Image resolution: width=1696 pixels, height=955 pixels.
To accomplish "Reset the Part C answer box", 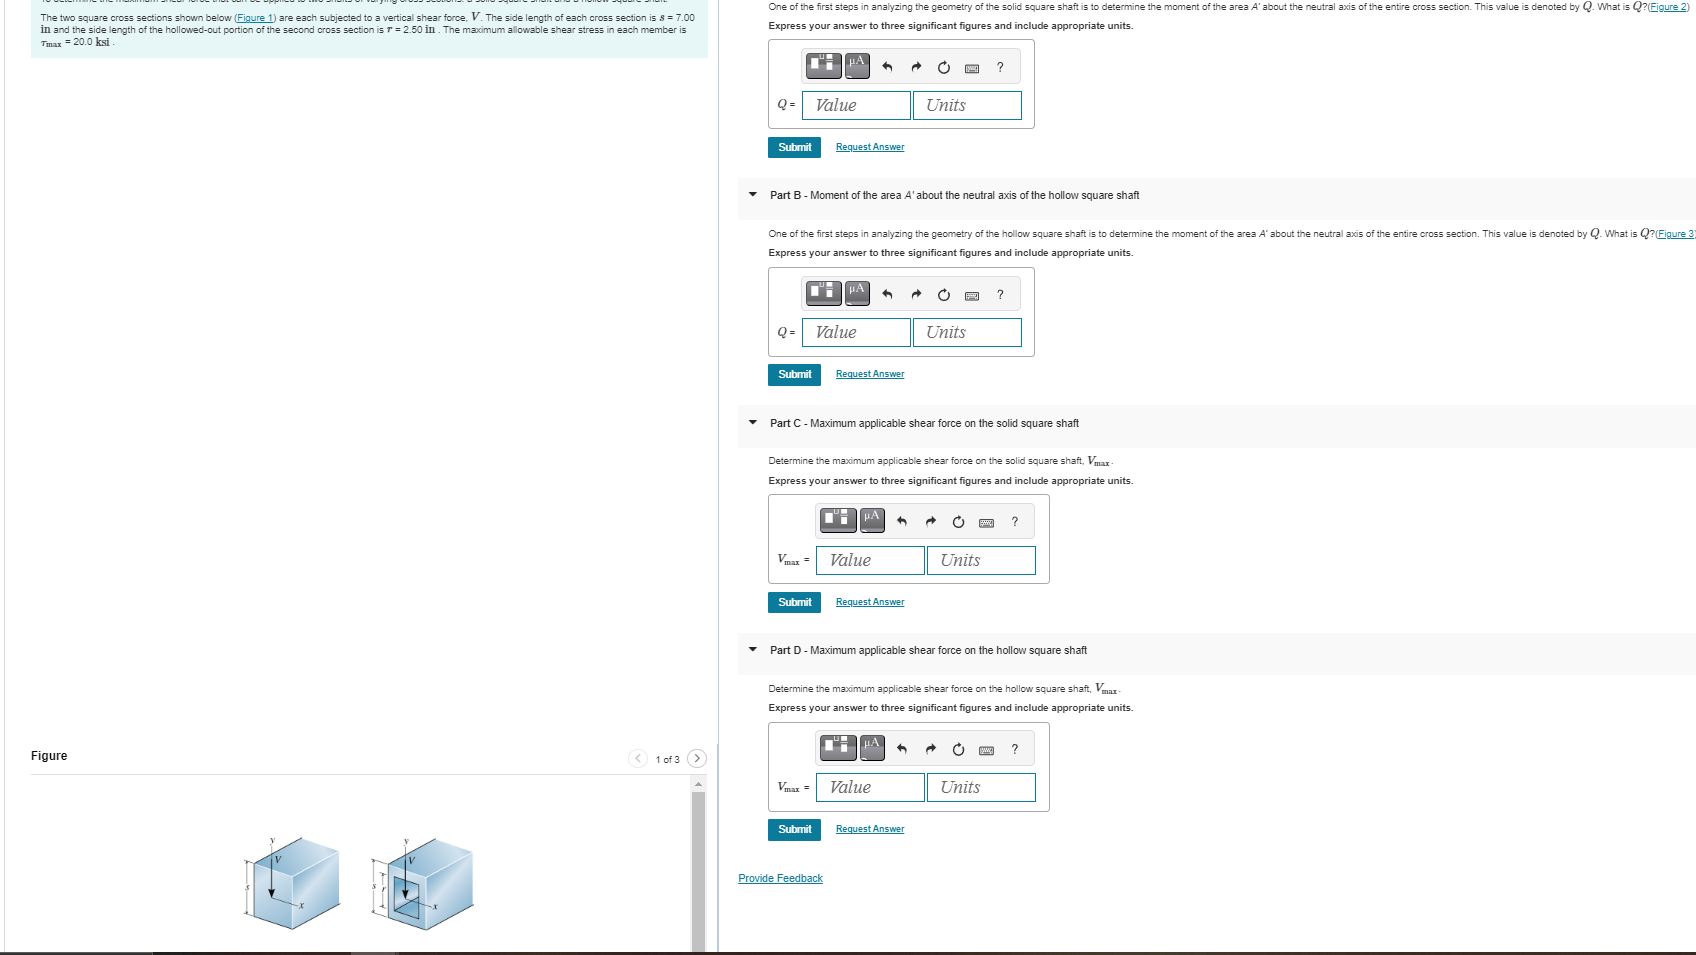I will [x=958, y=521].
